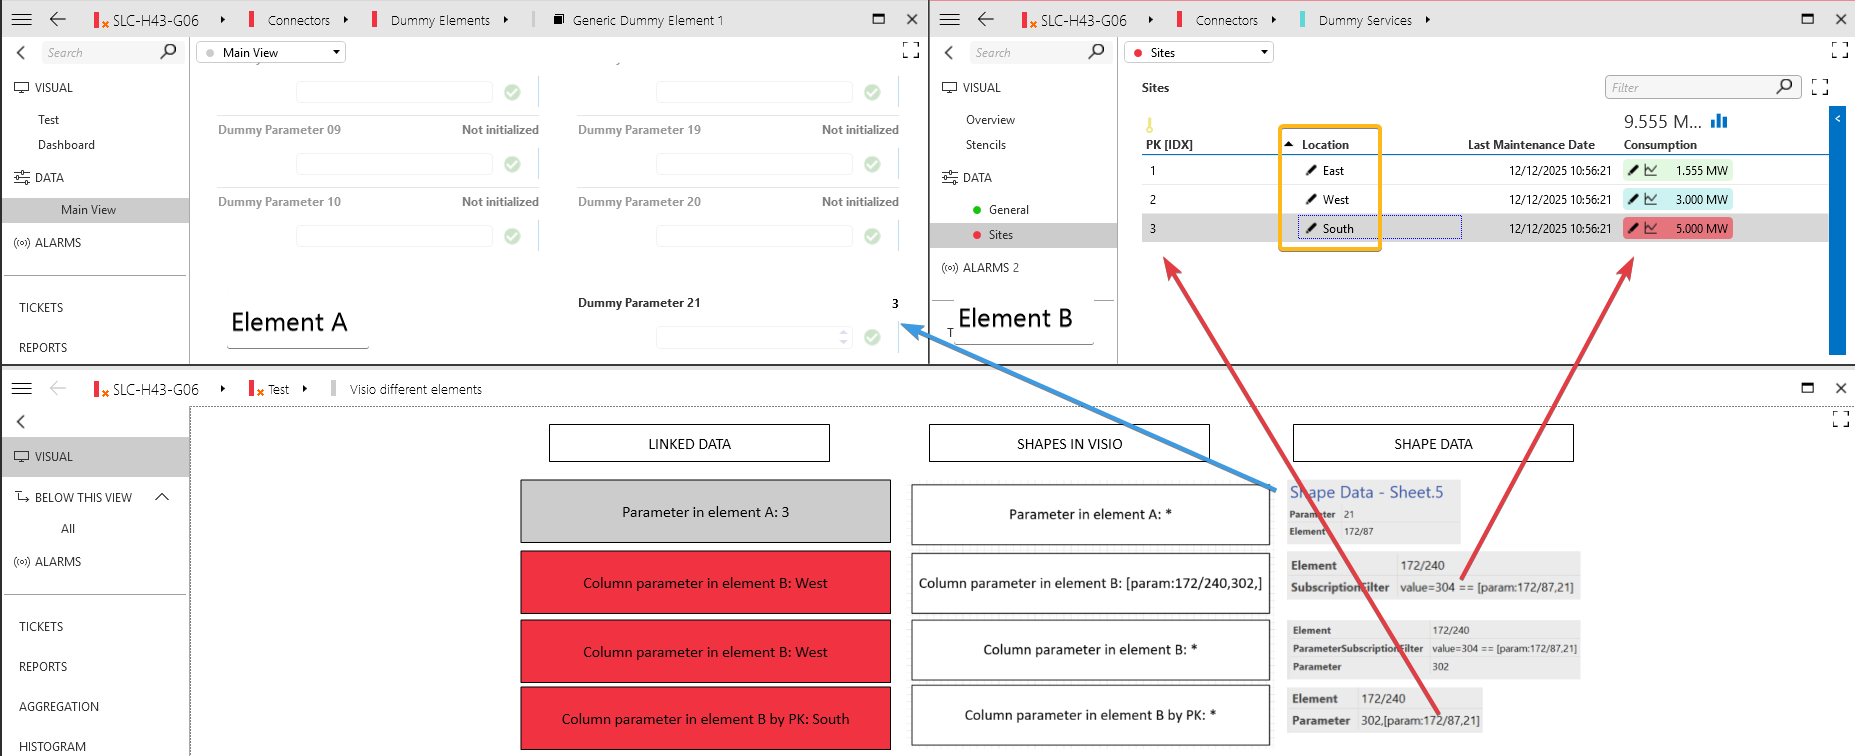Open the trend graph icon in the 3.000 MW cell
Viewport: 1855px width, 756px height.
click(1651, 200)
